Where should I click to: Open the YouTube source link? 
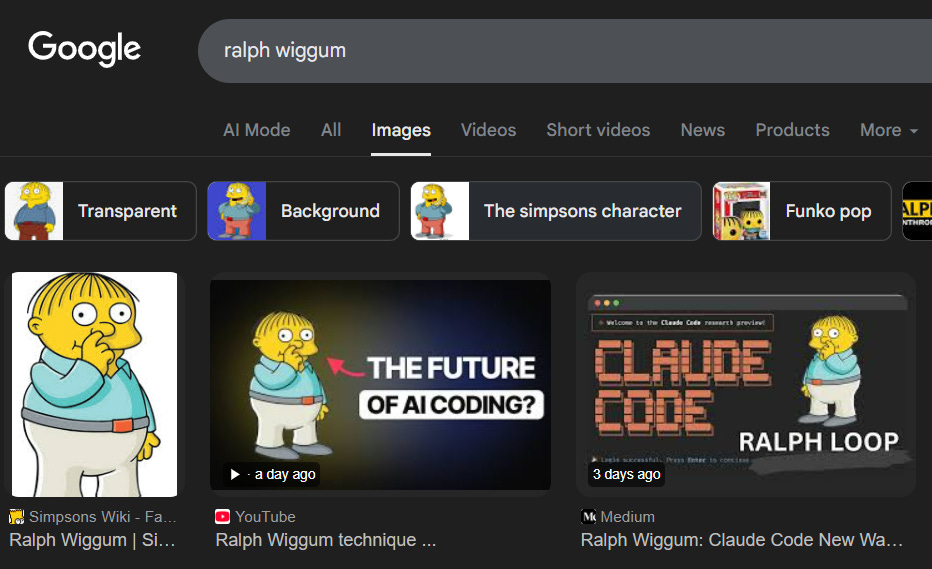265,517
